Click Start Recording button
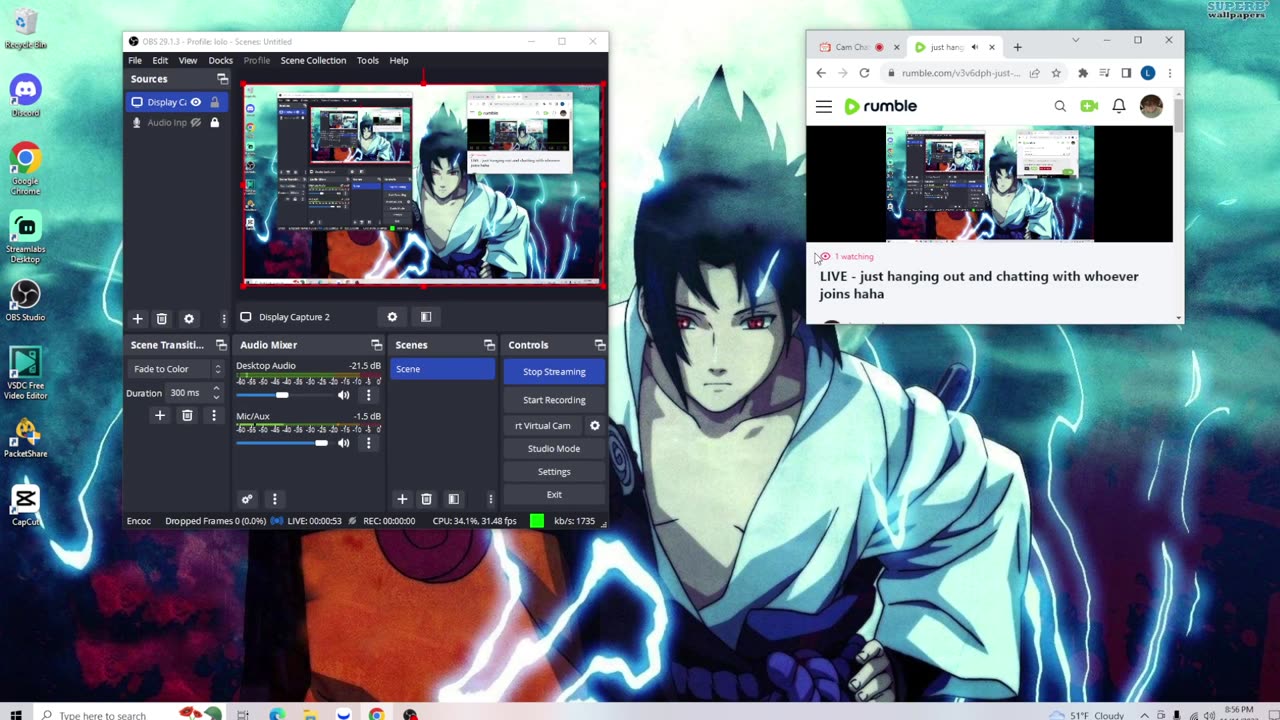Screen dimensions: 1280x720 click(x=554, y=400)
